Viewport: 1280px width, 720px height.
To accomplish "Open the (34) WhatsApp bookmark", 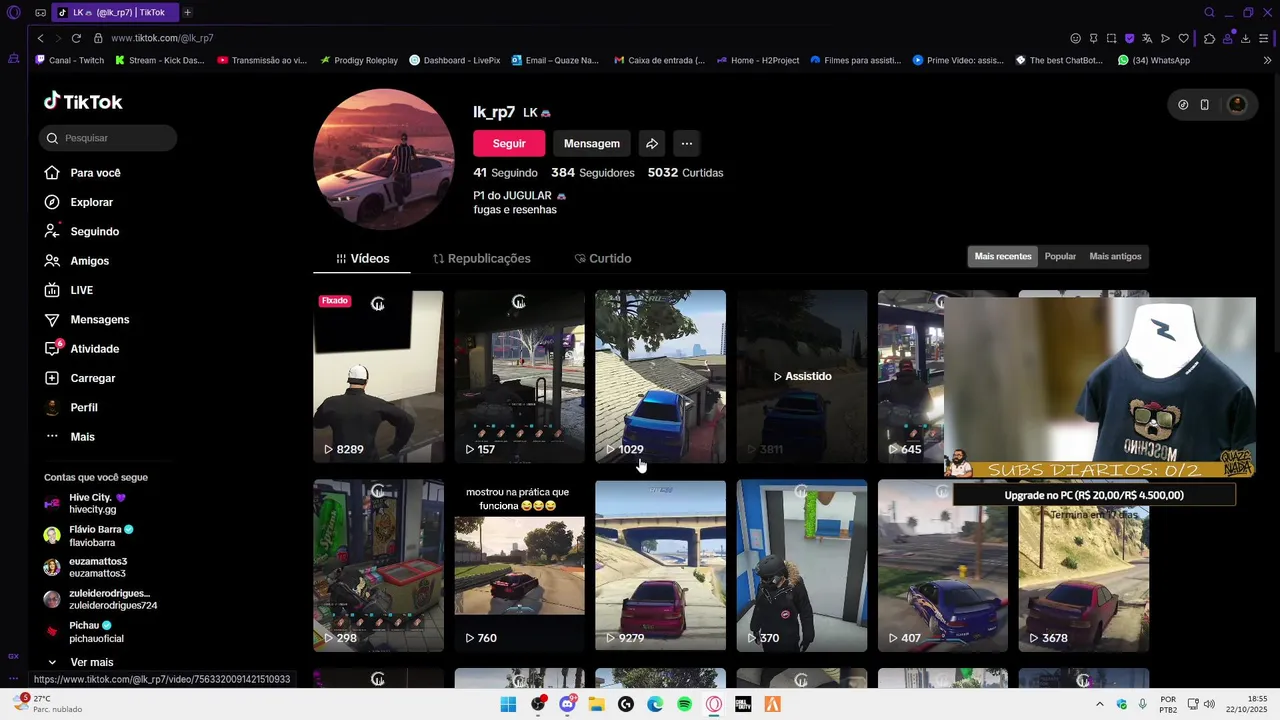I will click(1154, 60).
